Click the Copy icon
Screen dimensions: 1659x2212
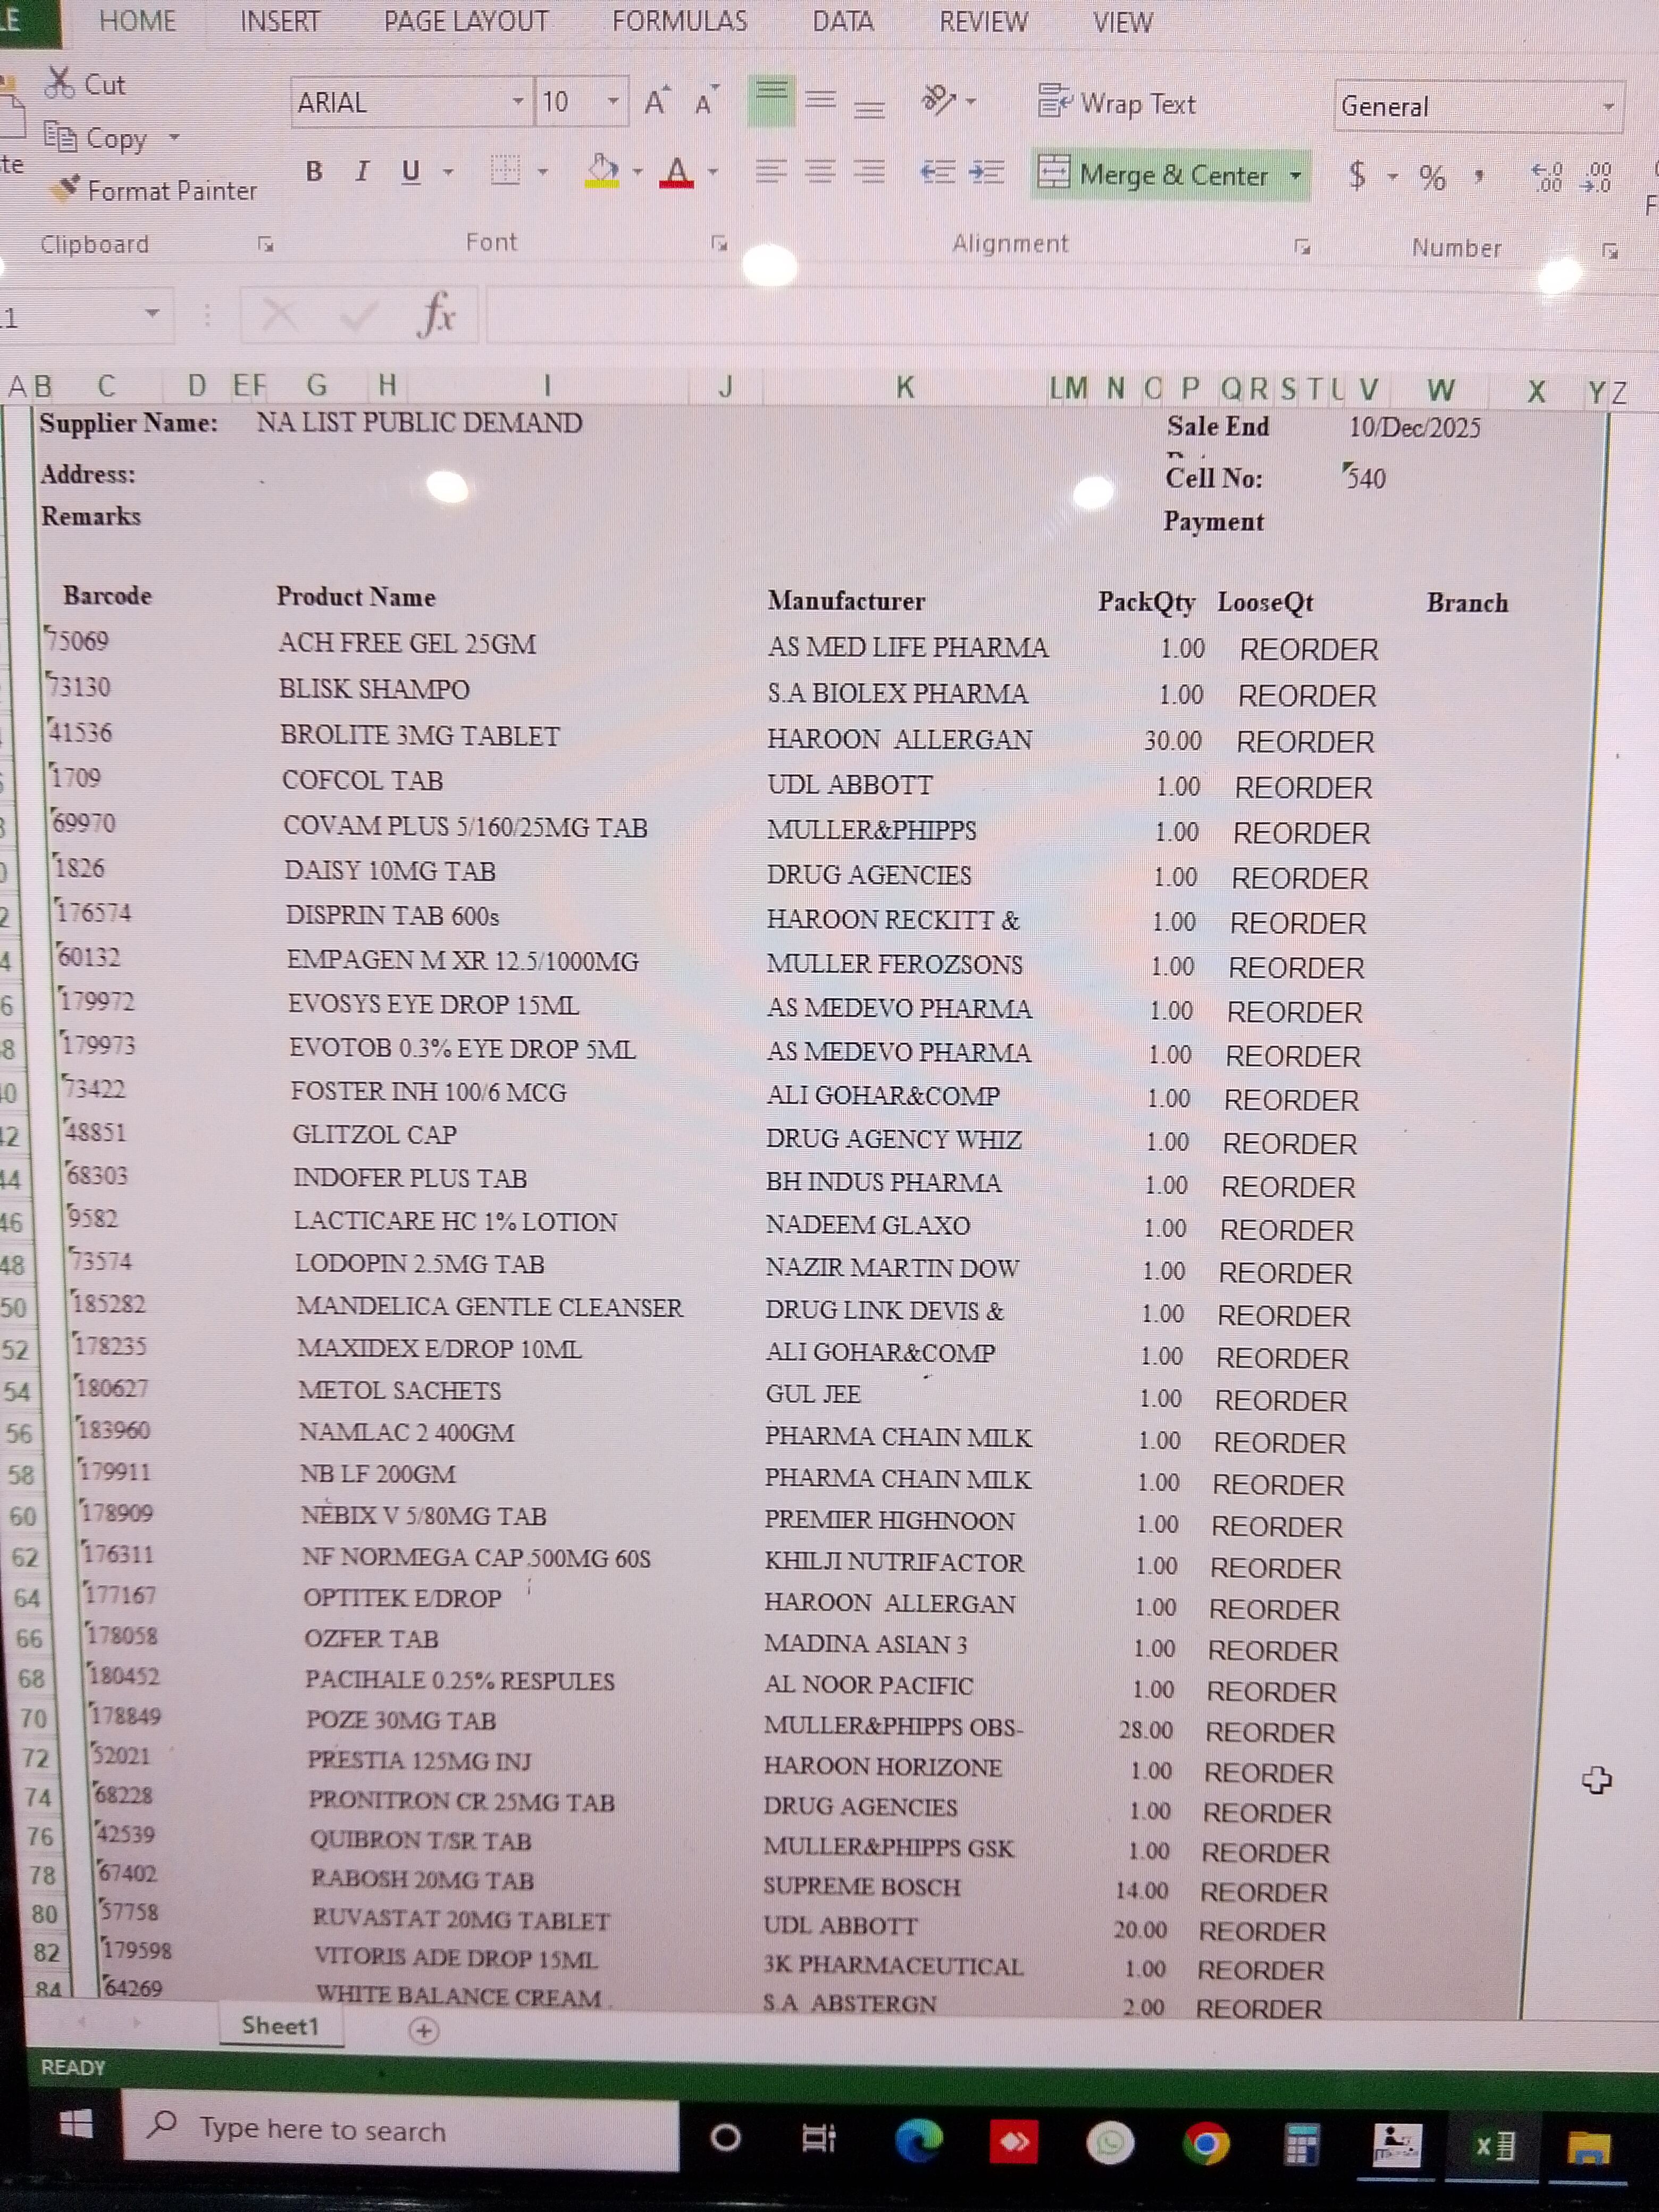tap(62, 138)
